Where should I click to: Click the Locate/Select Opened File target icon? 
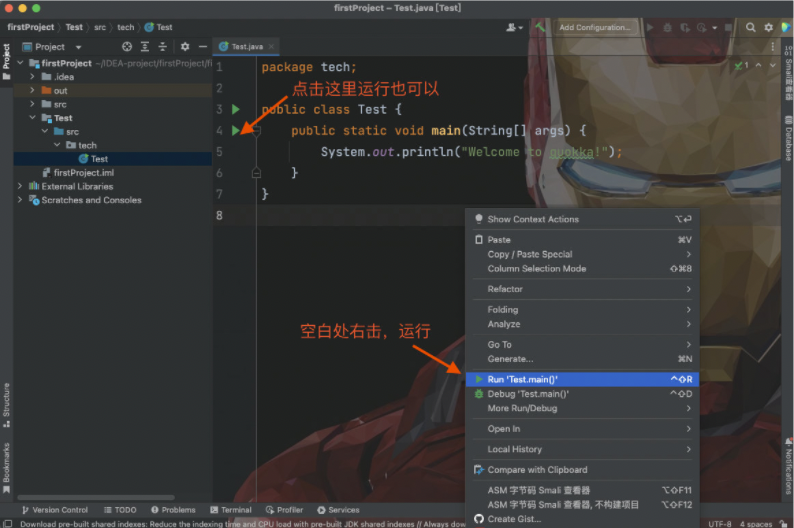pos(127,47)
